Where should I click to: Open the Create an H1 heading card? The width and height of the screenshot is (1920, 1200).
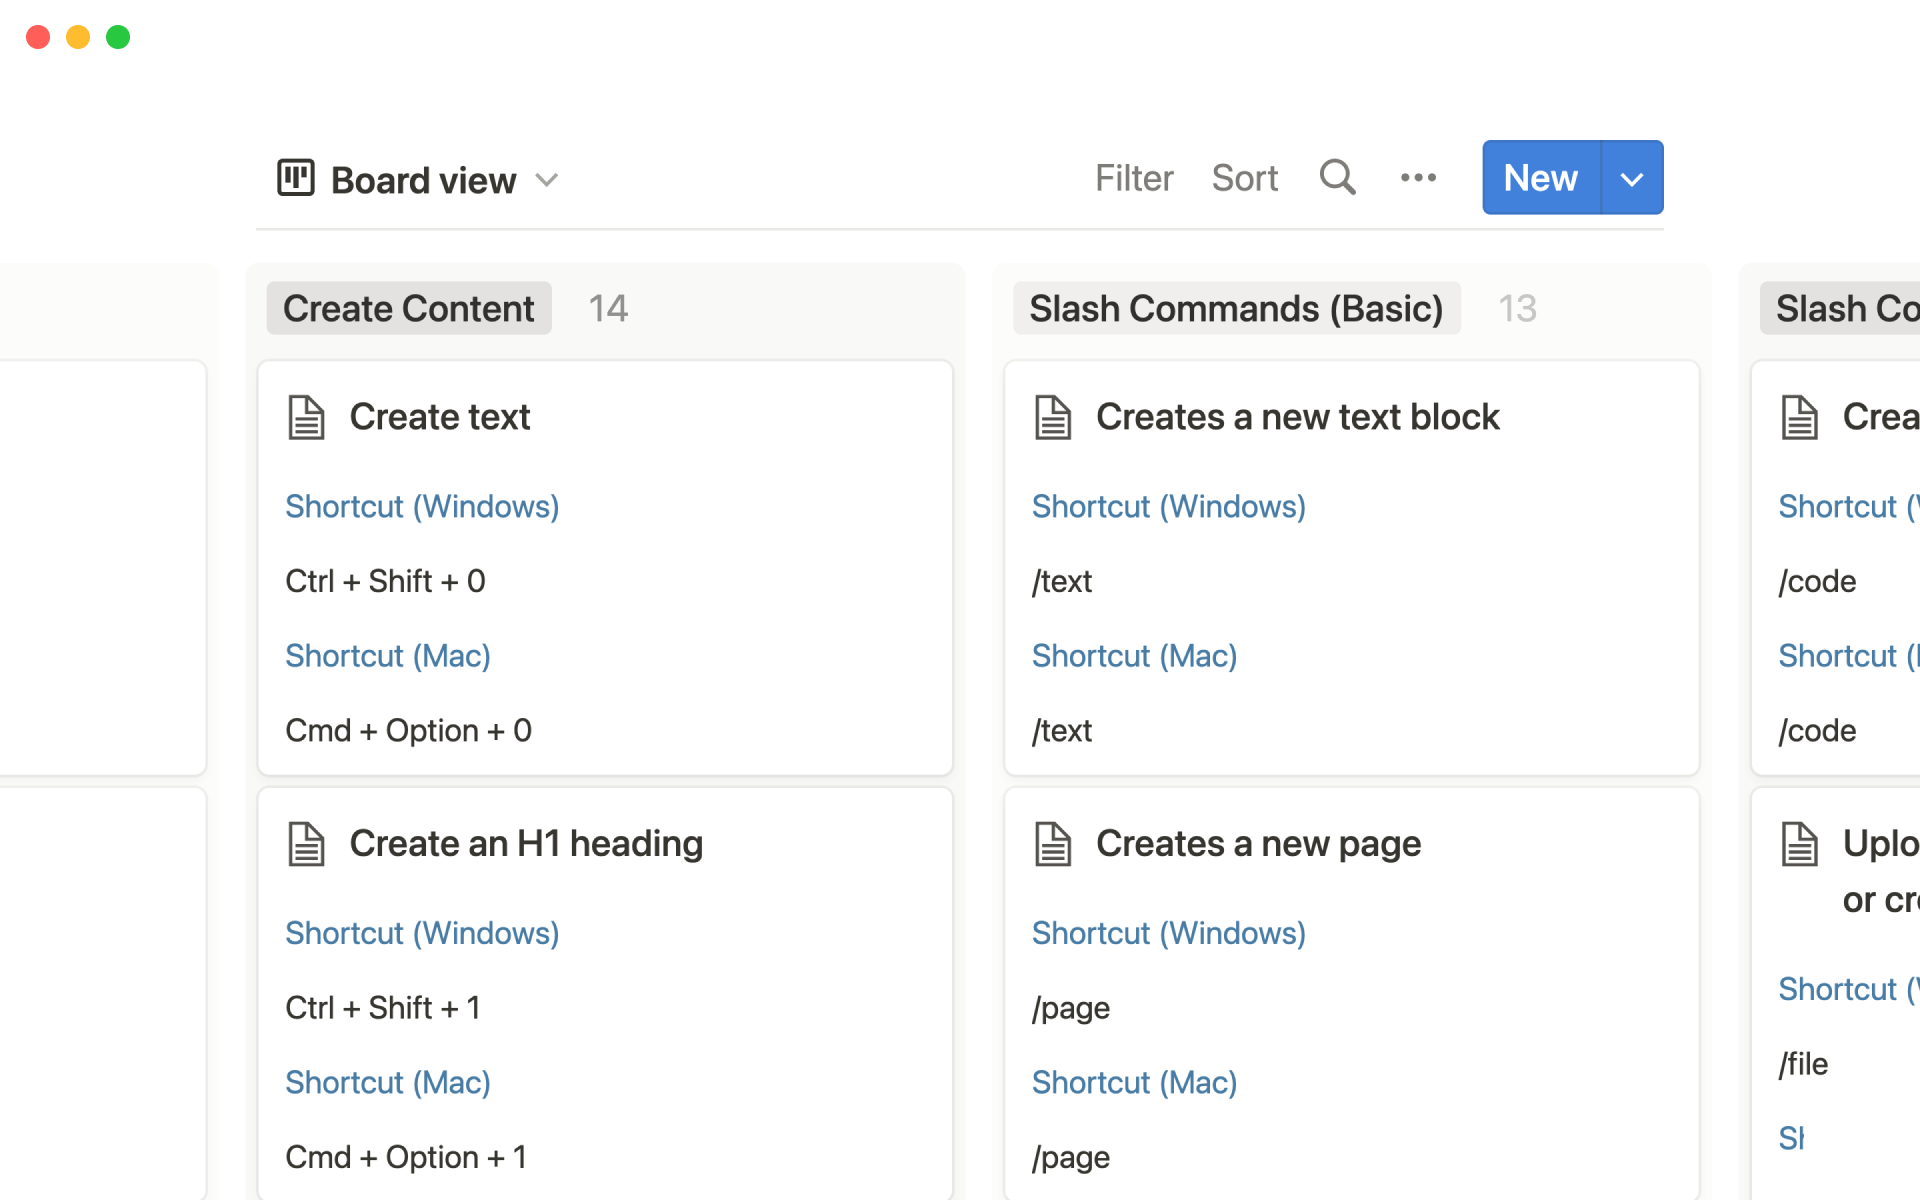click(x=526, y=844)
